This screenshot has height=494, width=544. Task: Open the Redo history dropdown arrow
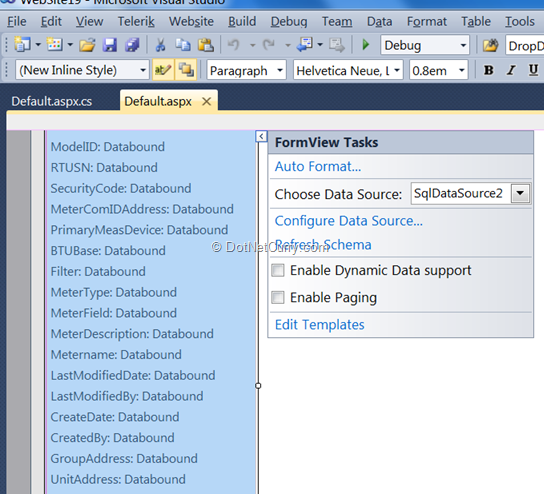point(288,45)
